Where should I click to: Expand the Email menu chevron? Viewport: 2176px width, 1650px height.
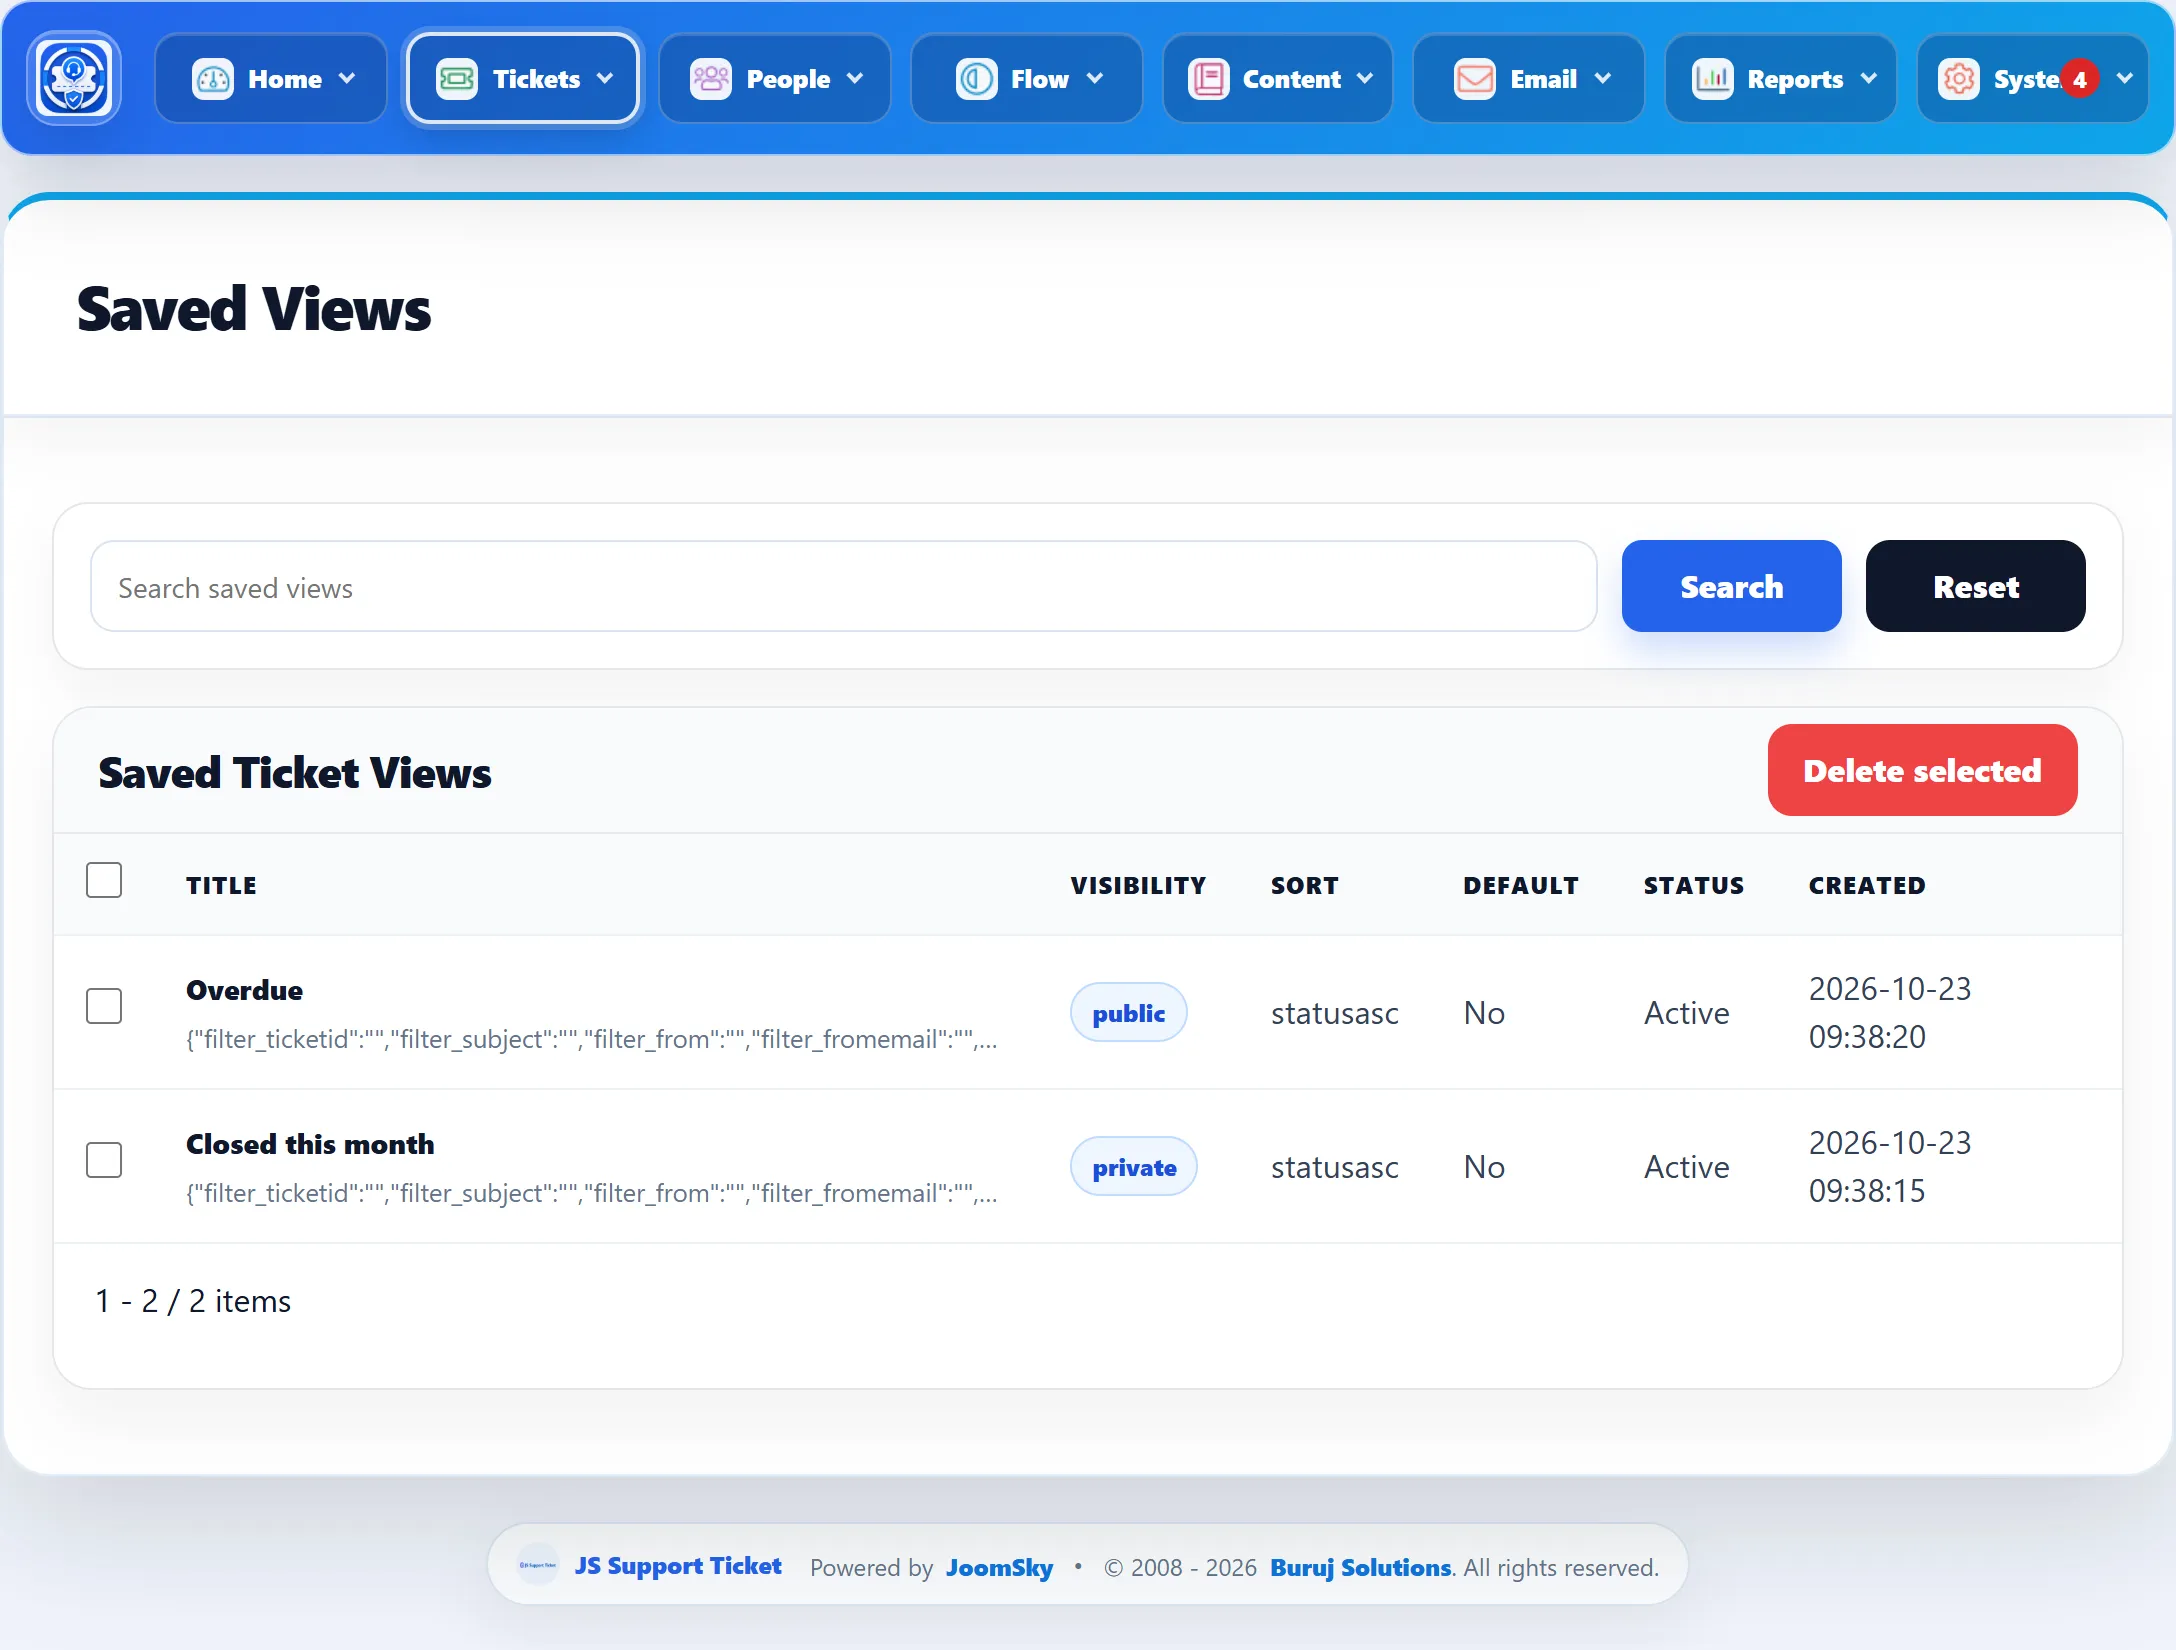click(x=1603, y=79)
